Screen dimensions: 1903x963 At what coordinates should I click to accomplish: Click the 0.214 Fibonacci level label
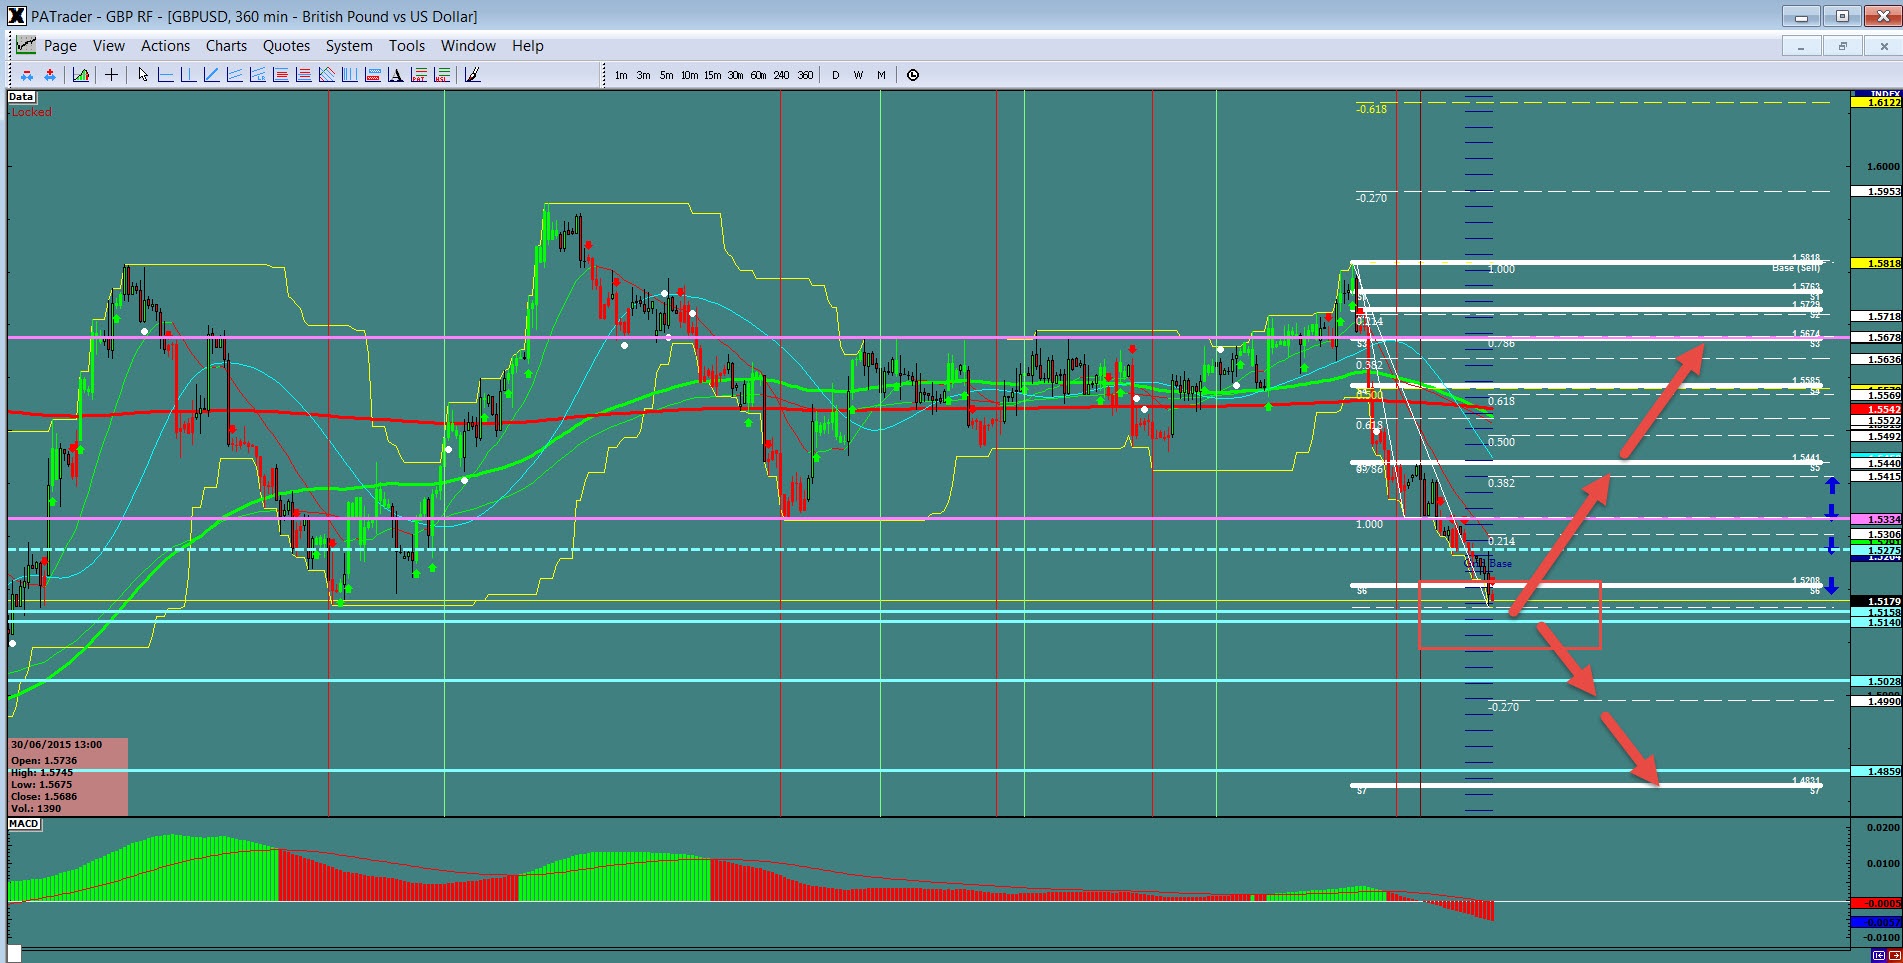click(1501, 541)
